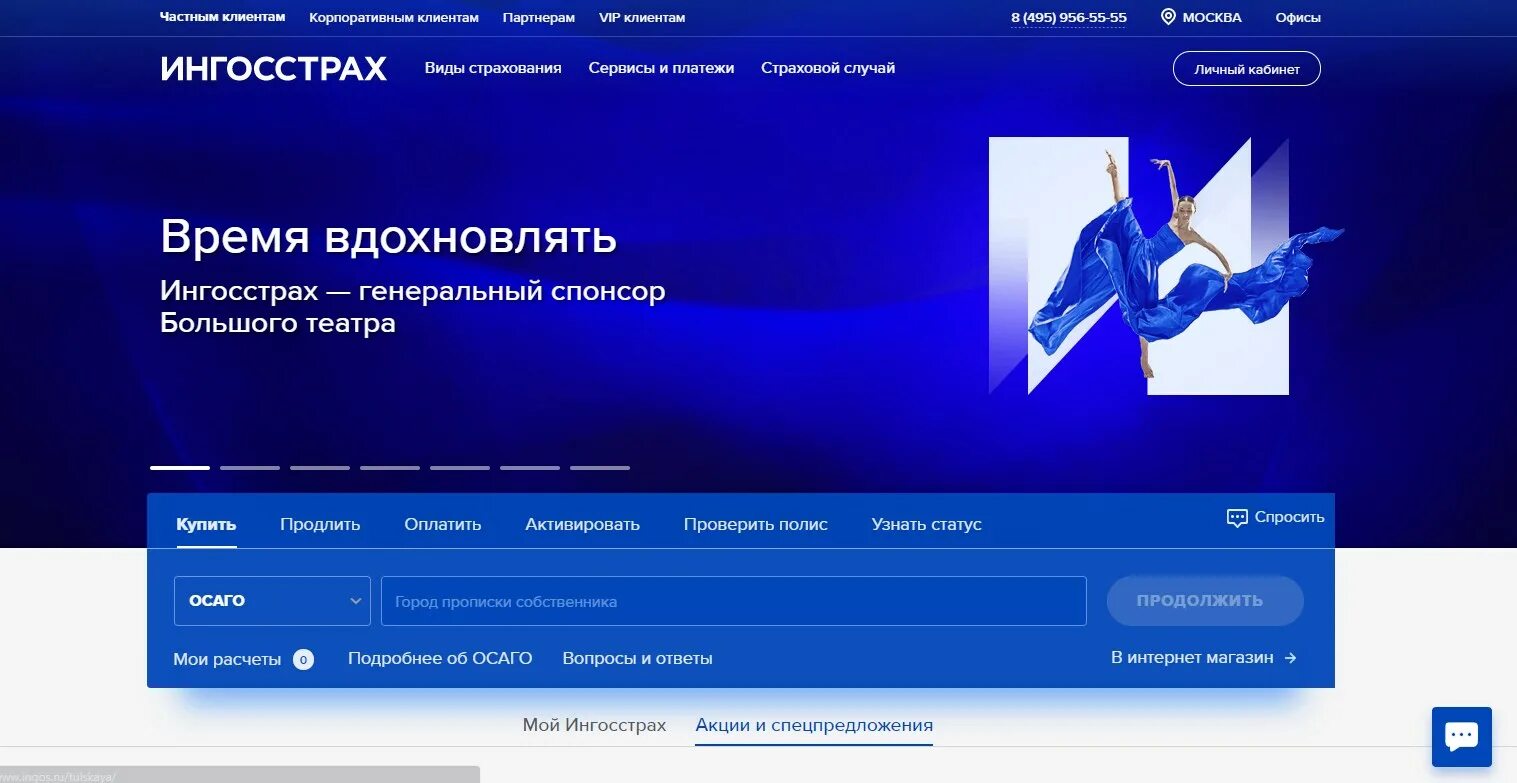
Task: Click the ballet dancer banner image
Action: tap(1166, 266)
